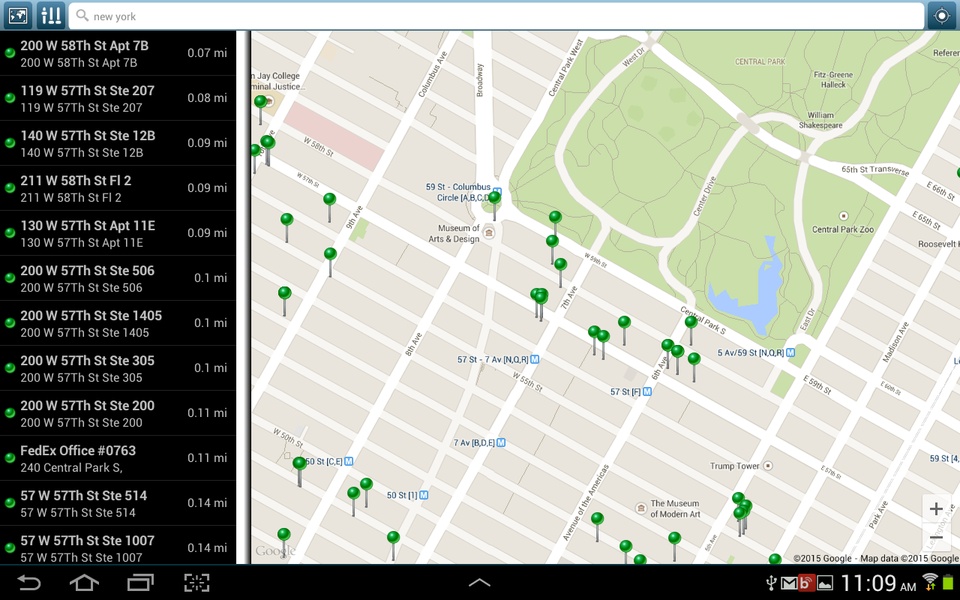Tap the search magnifier icon
Image resolution: width=960 pixels, height=600 pixels.
(x=82, y=16)
